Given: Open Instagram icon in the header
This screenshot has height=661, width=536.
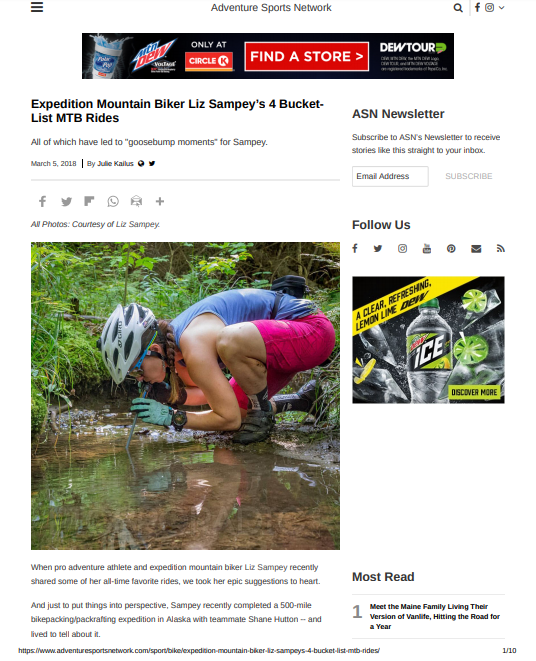Looking at the screenshot, I should [489, 7].
